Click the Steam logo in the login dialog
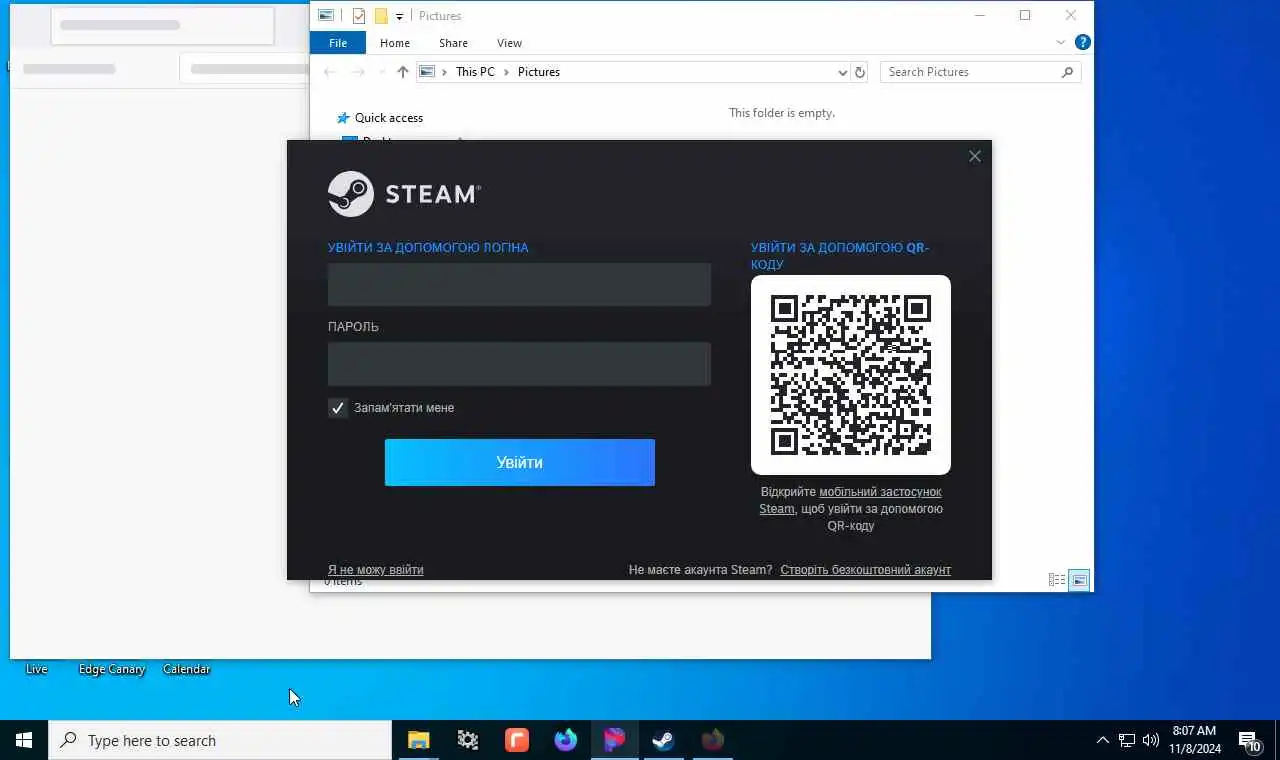This screenshot has width=1280, height=760. (404, 194)
